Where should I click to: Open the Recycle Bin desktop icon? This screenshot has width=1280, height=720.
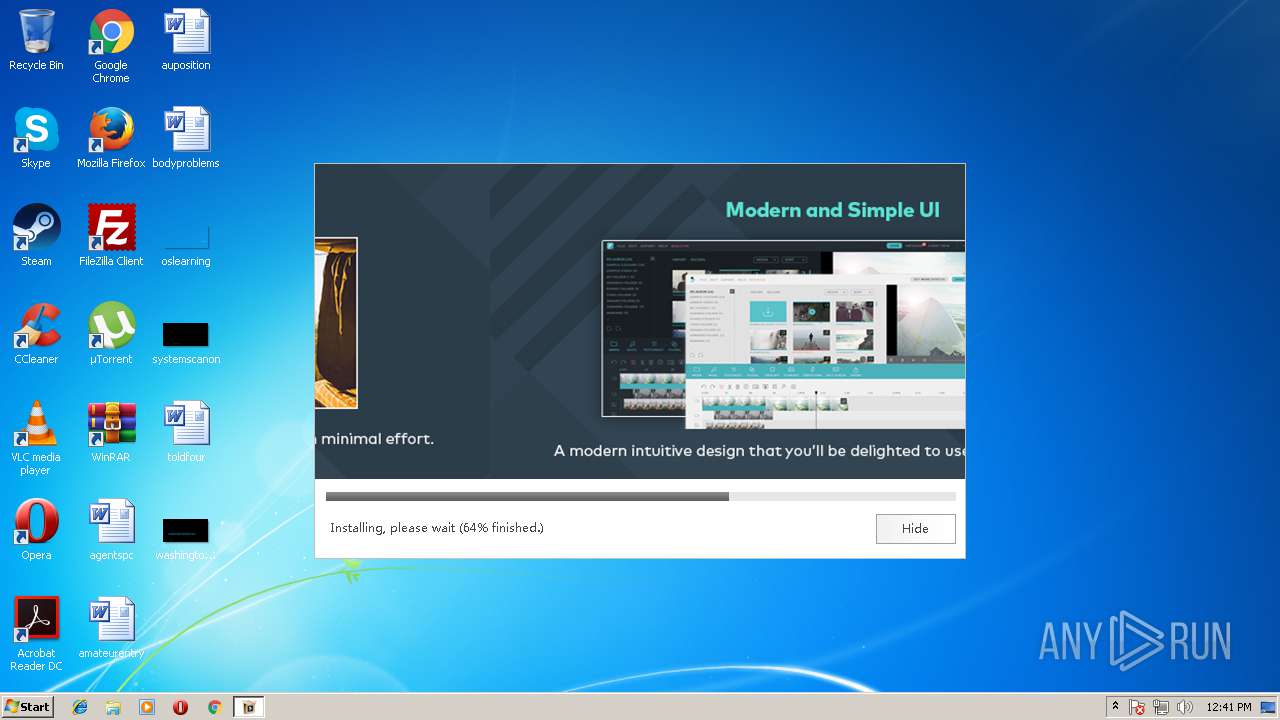pos(36,40)
